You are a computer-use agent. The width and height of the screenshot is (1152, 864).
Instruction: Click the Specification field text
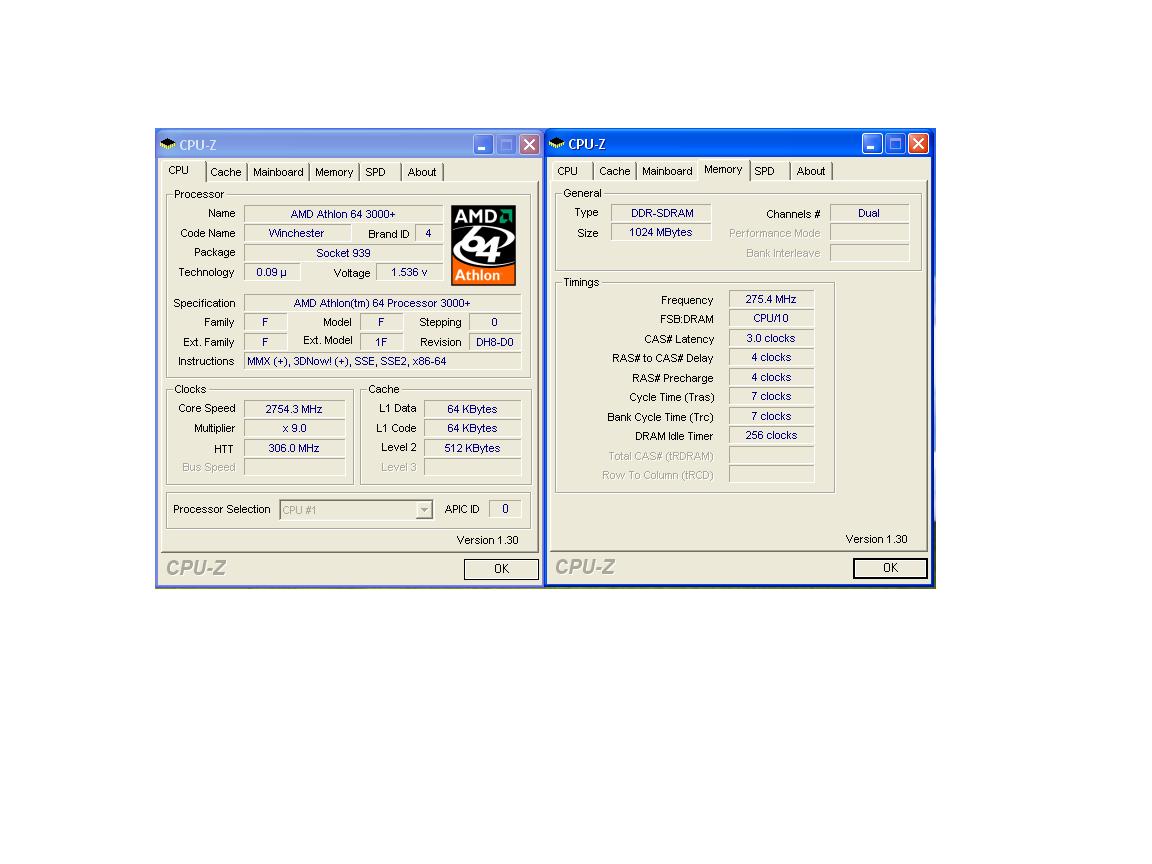click(x=382, y=303)
